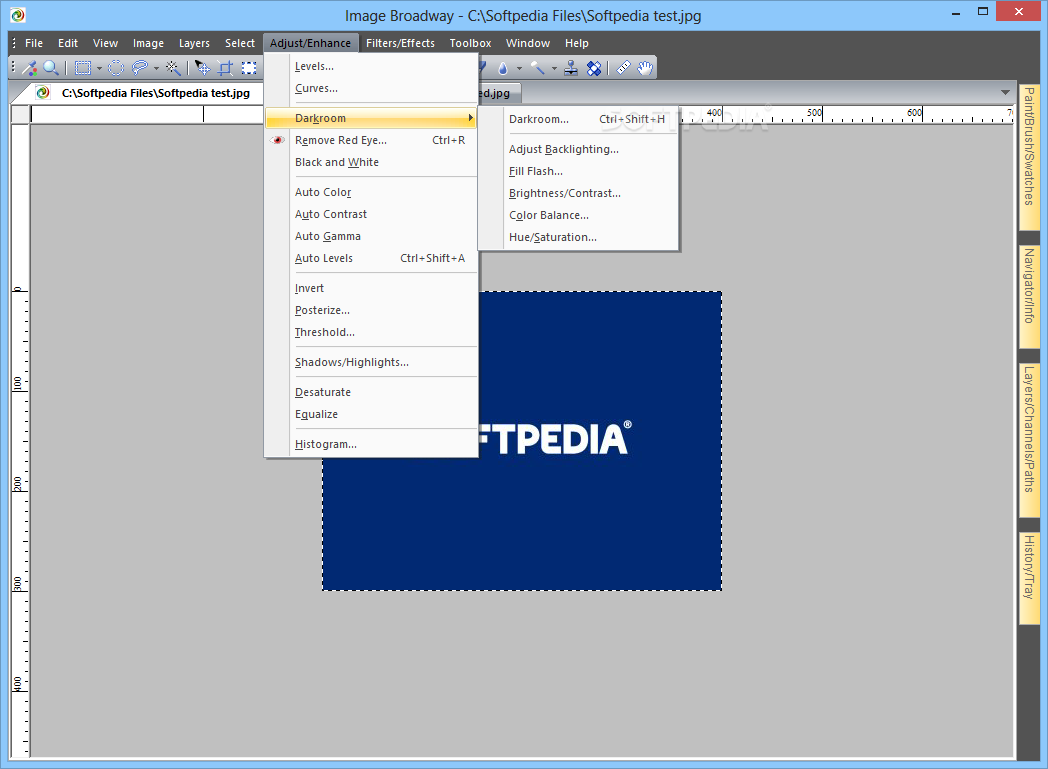Open Hue/Saturation... in submenu
This screenshot has width=1048, height=769.
(578, 238)
